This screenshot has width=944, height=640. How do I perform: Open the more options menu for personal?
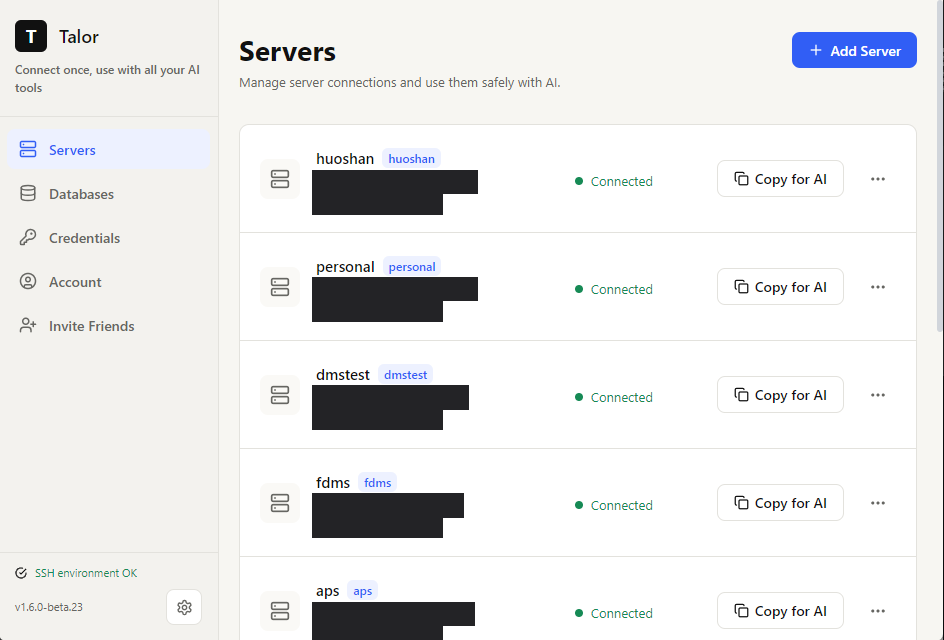pyautogui.click(x=878, y=287)
